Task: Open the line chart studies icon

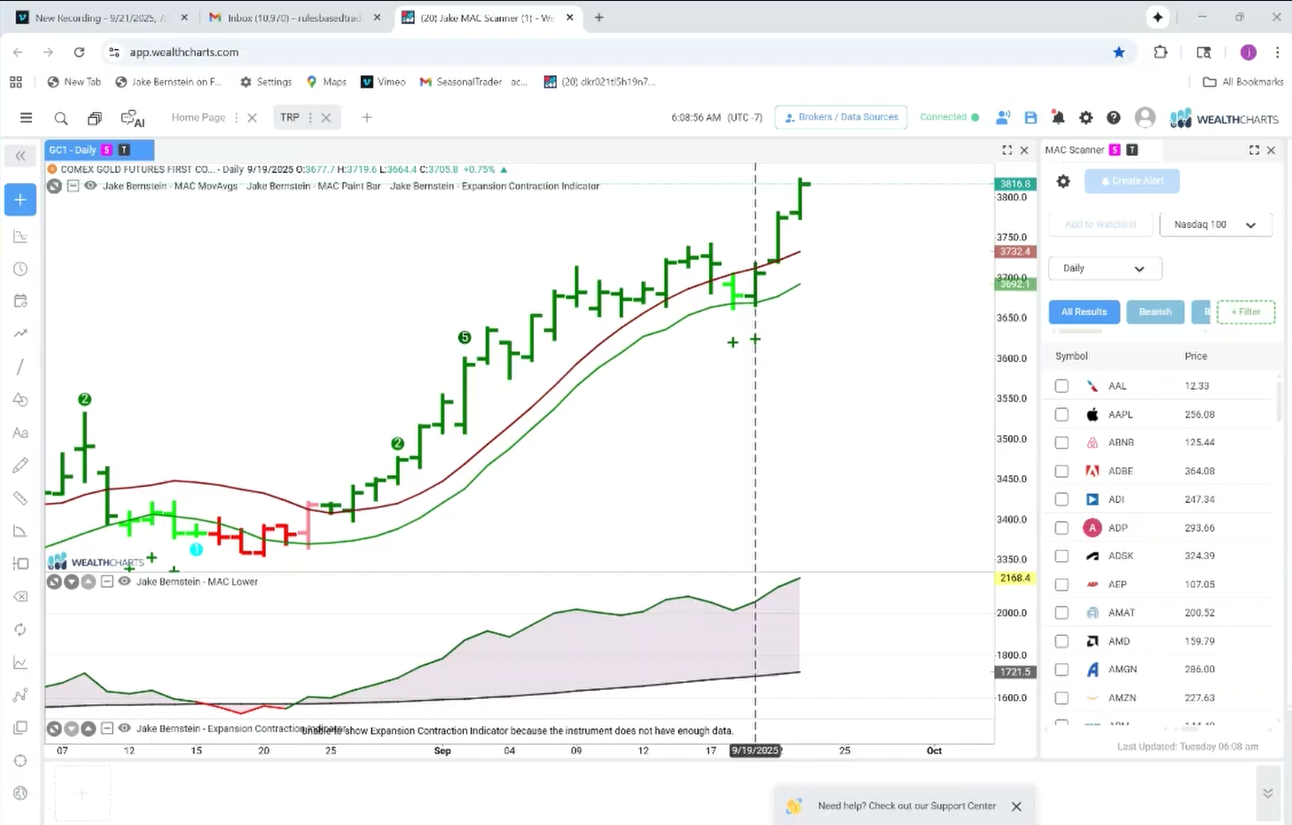Action: click(20, 662)
